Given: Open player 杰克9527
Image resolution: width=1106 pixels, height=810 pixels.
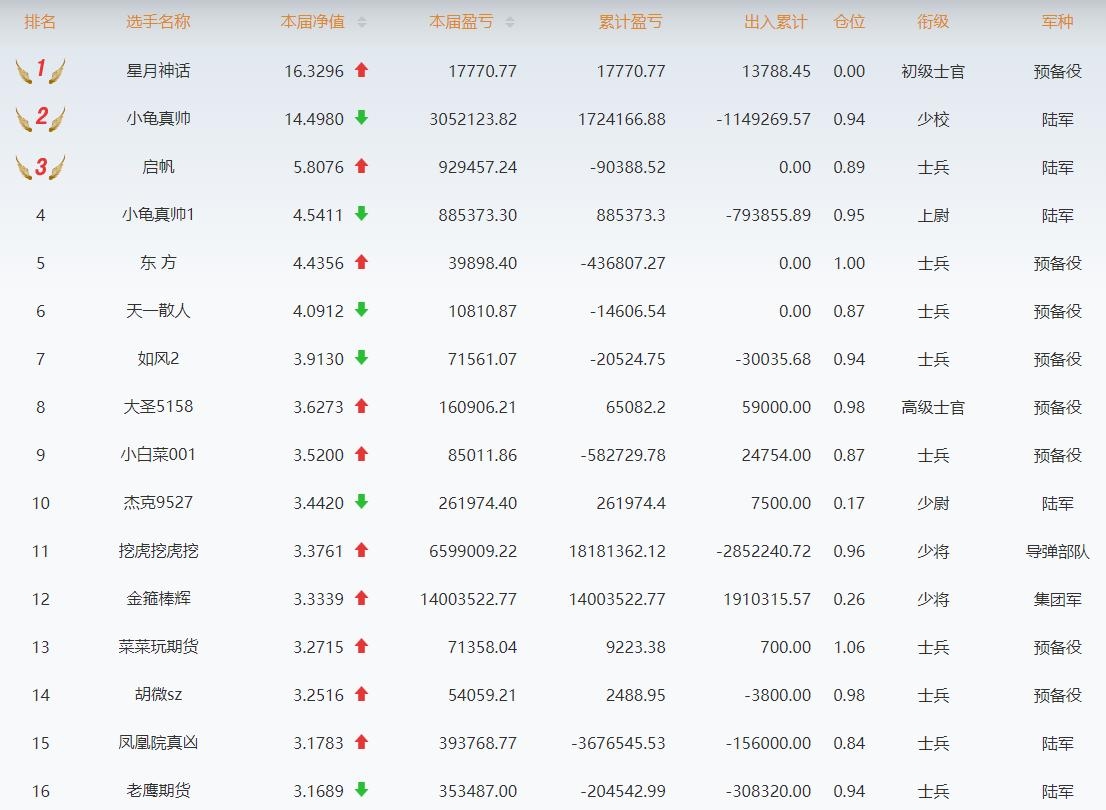Looking at the screenshot, I should click(x=158, y=502).
